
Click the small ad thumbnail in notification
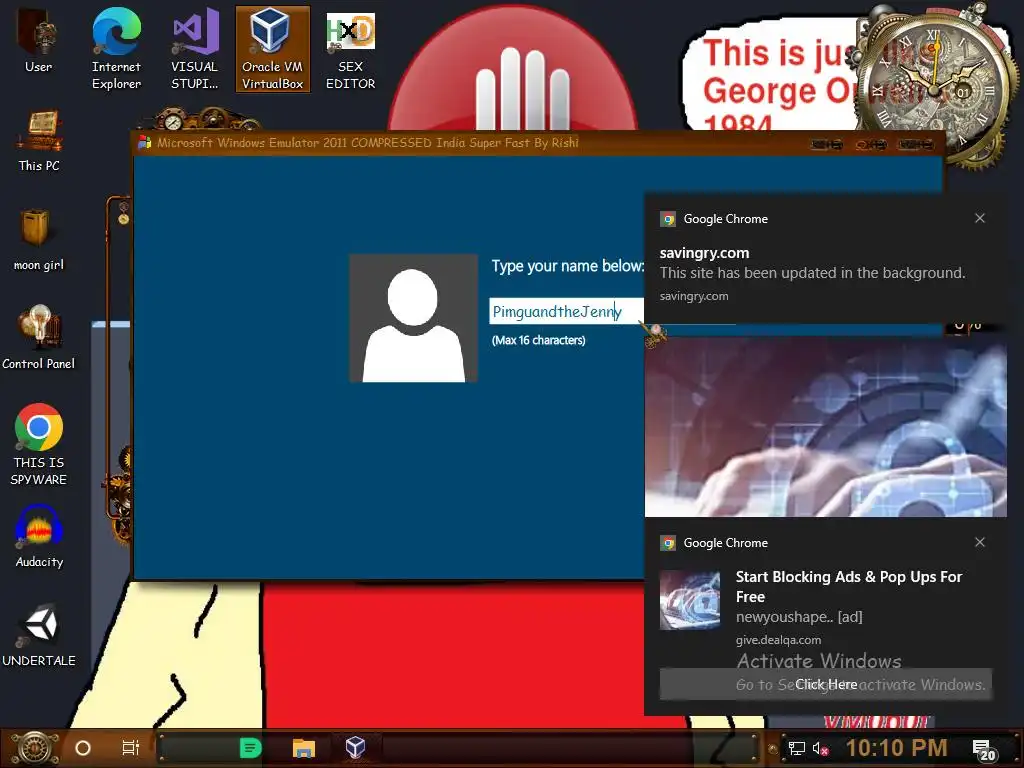(690, 600)
